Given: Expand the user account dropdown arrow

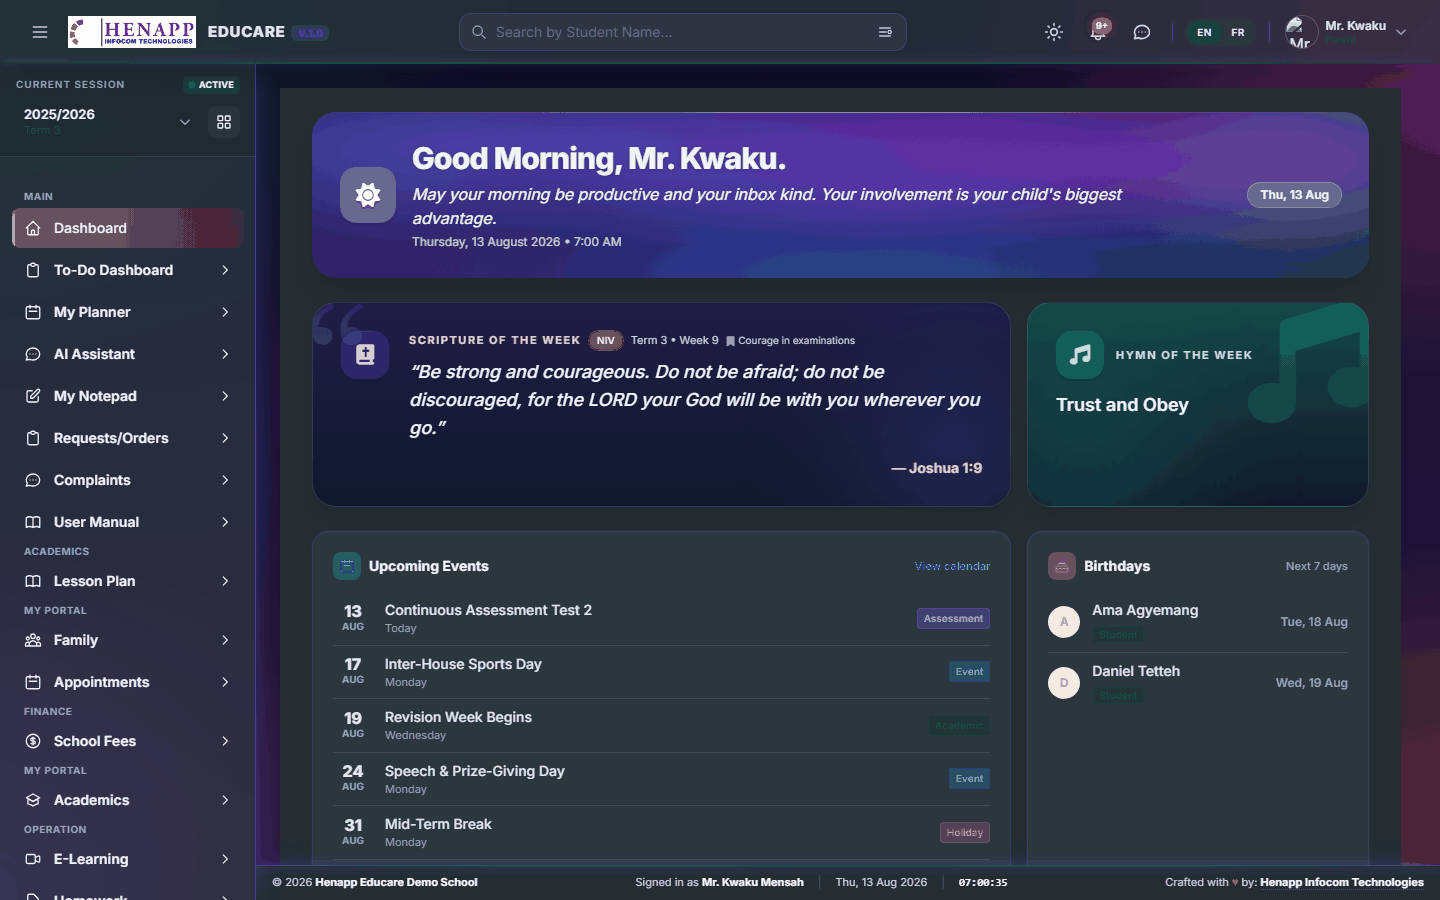Looking at the screenshot, I should click(x=1401, y=32).
